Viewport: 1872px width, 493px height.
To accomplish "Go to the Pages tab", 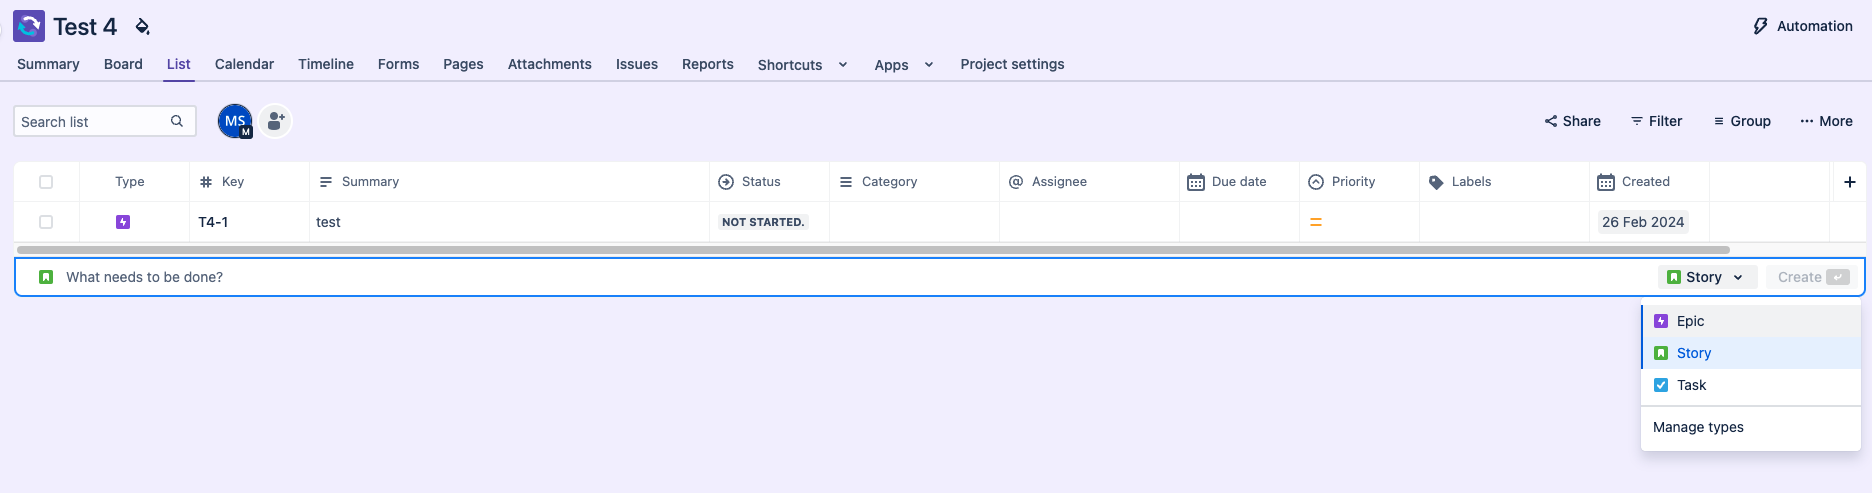I will point(463,64).
